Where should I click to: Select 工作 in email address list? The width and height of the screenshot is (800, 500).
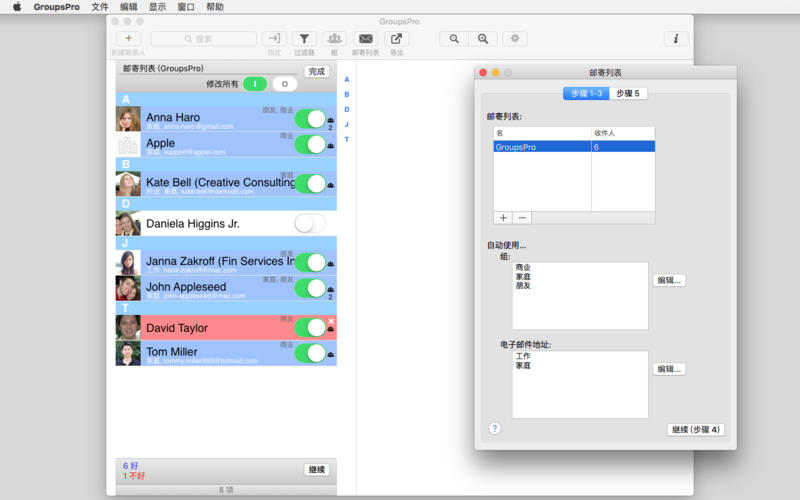[523, 356]
